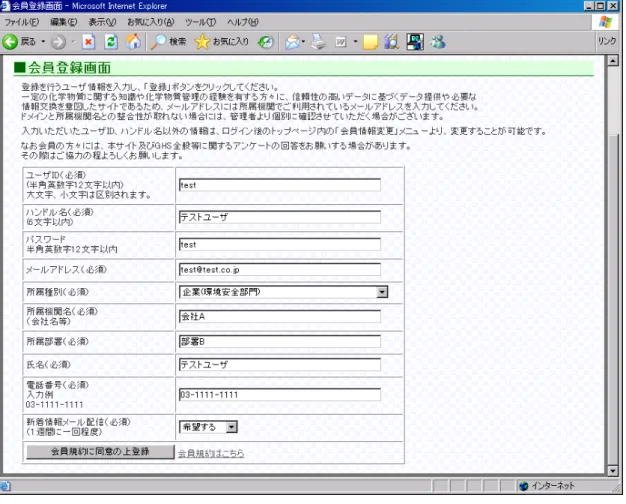Click the 所属機関名 field containing 会社A
626x504 pixels.
point(279,316)
